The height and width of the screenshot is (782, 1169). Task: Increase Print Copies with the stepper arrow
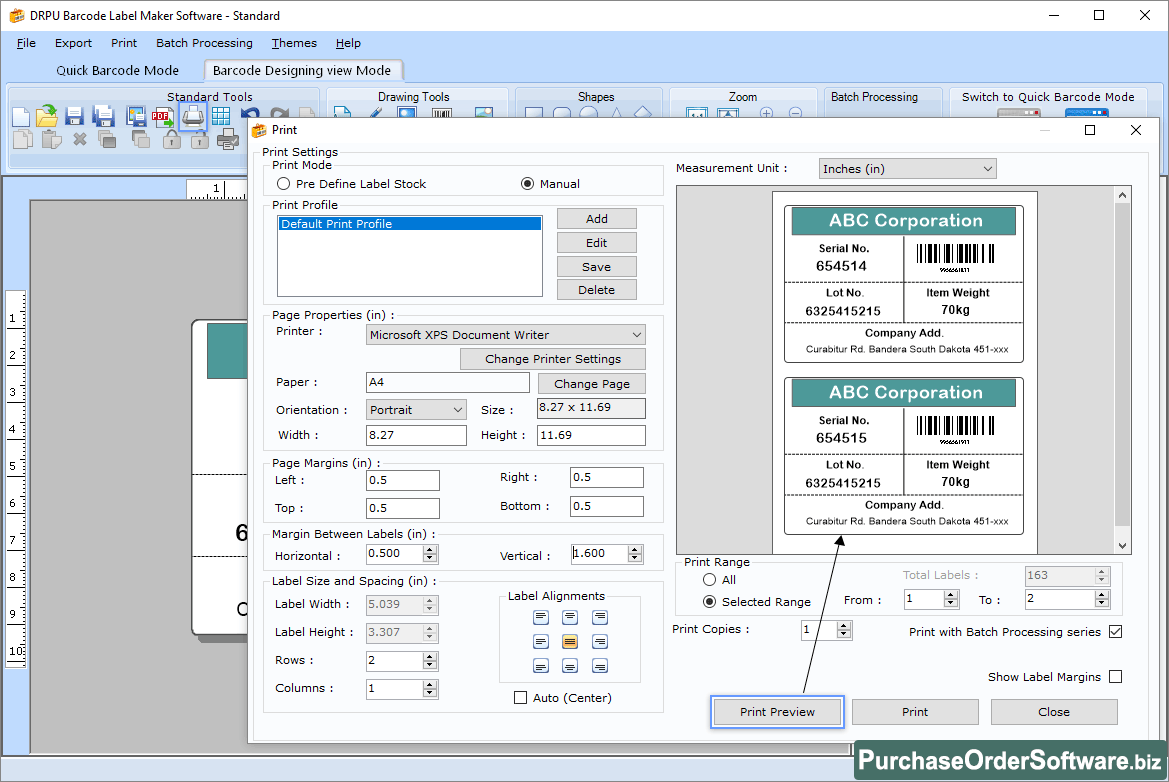[x=843, y=624]
